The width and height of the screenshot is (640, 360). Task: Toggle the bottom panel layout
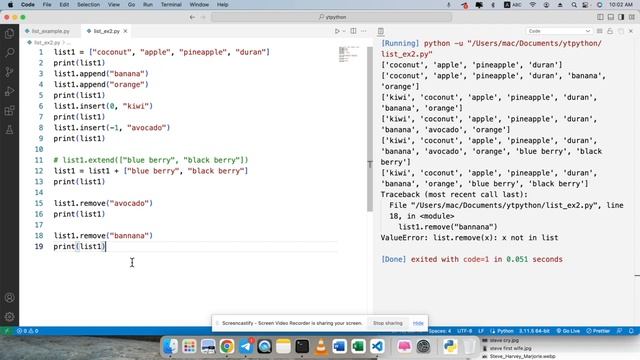611,17
